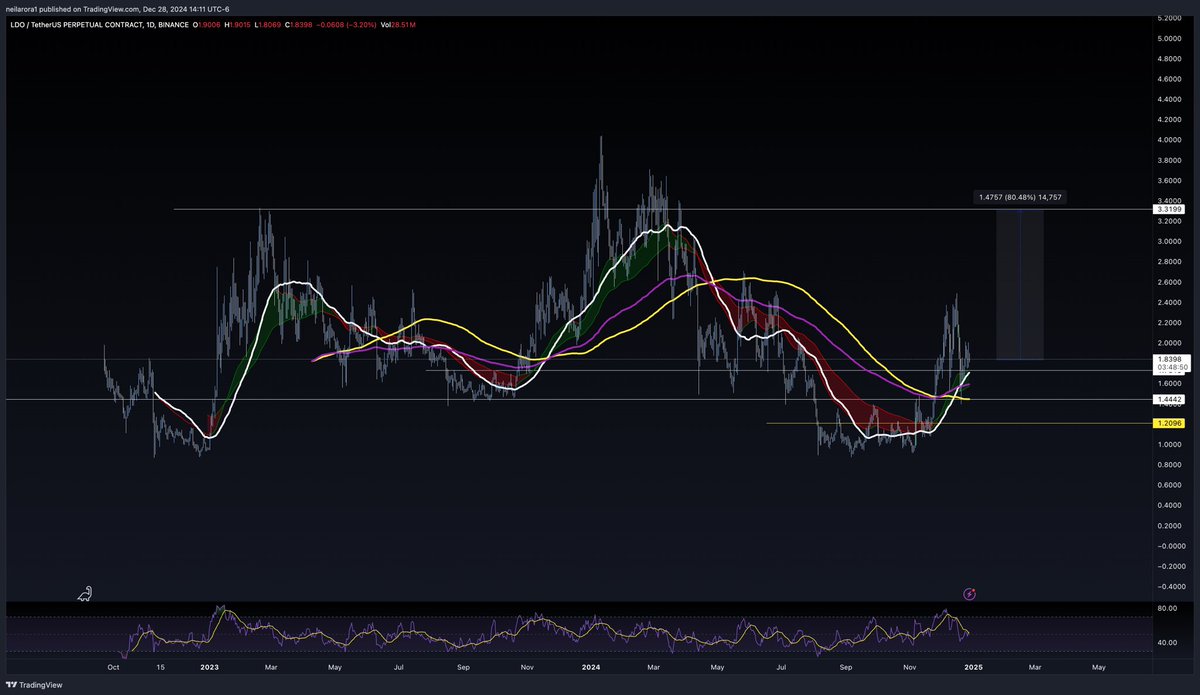This screenshot has height=695, width=1200.
Task: Click the 1.4442 price label on the right axis
Action: point(1168,399)
